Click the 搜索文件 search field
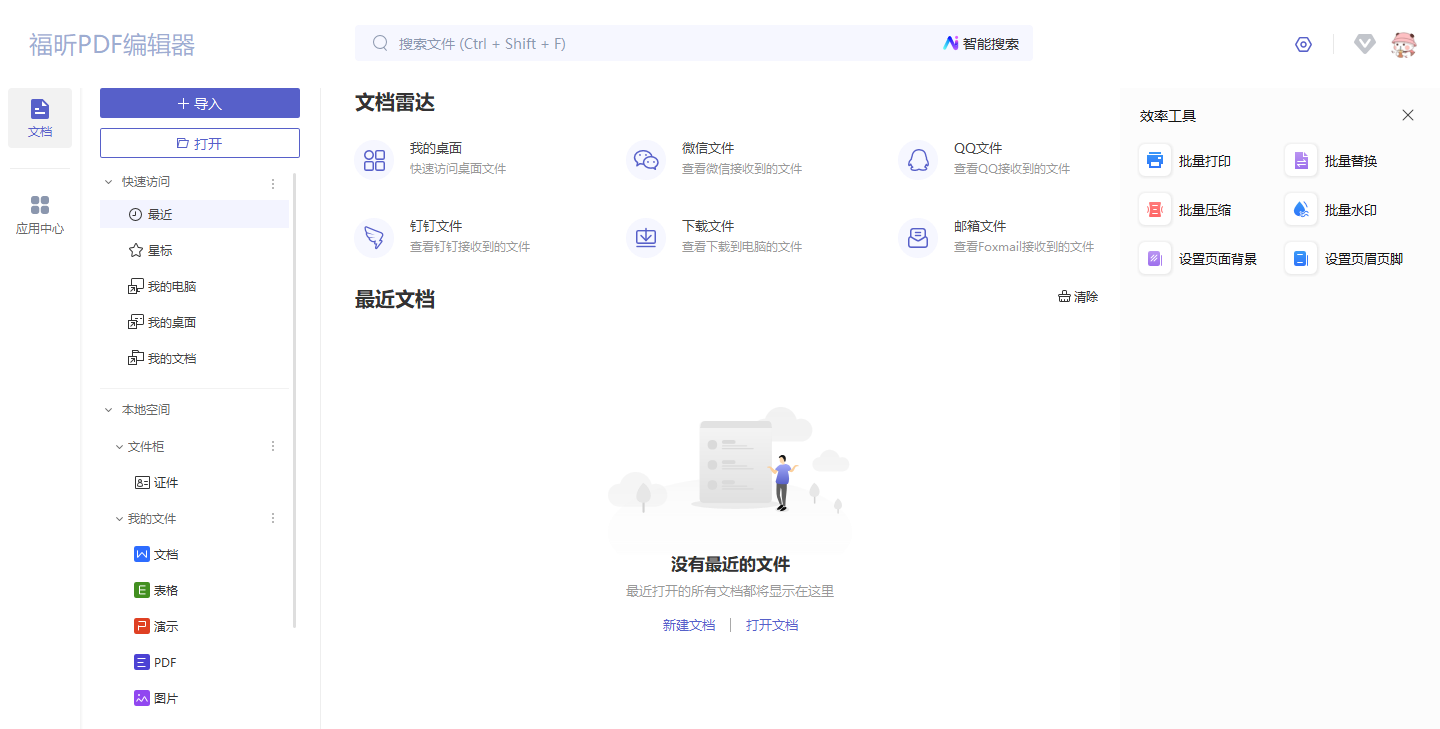 (660, 44)
